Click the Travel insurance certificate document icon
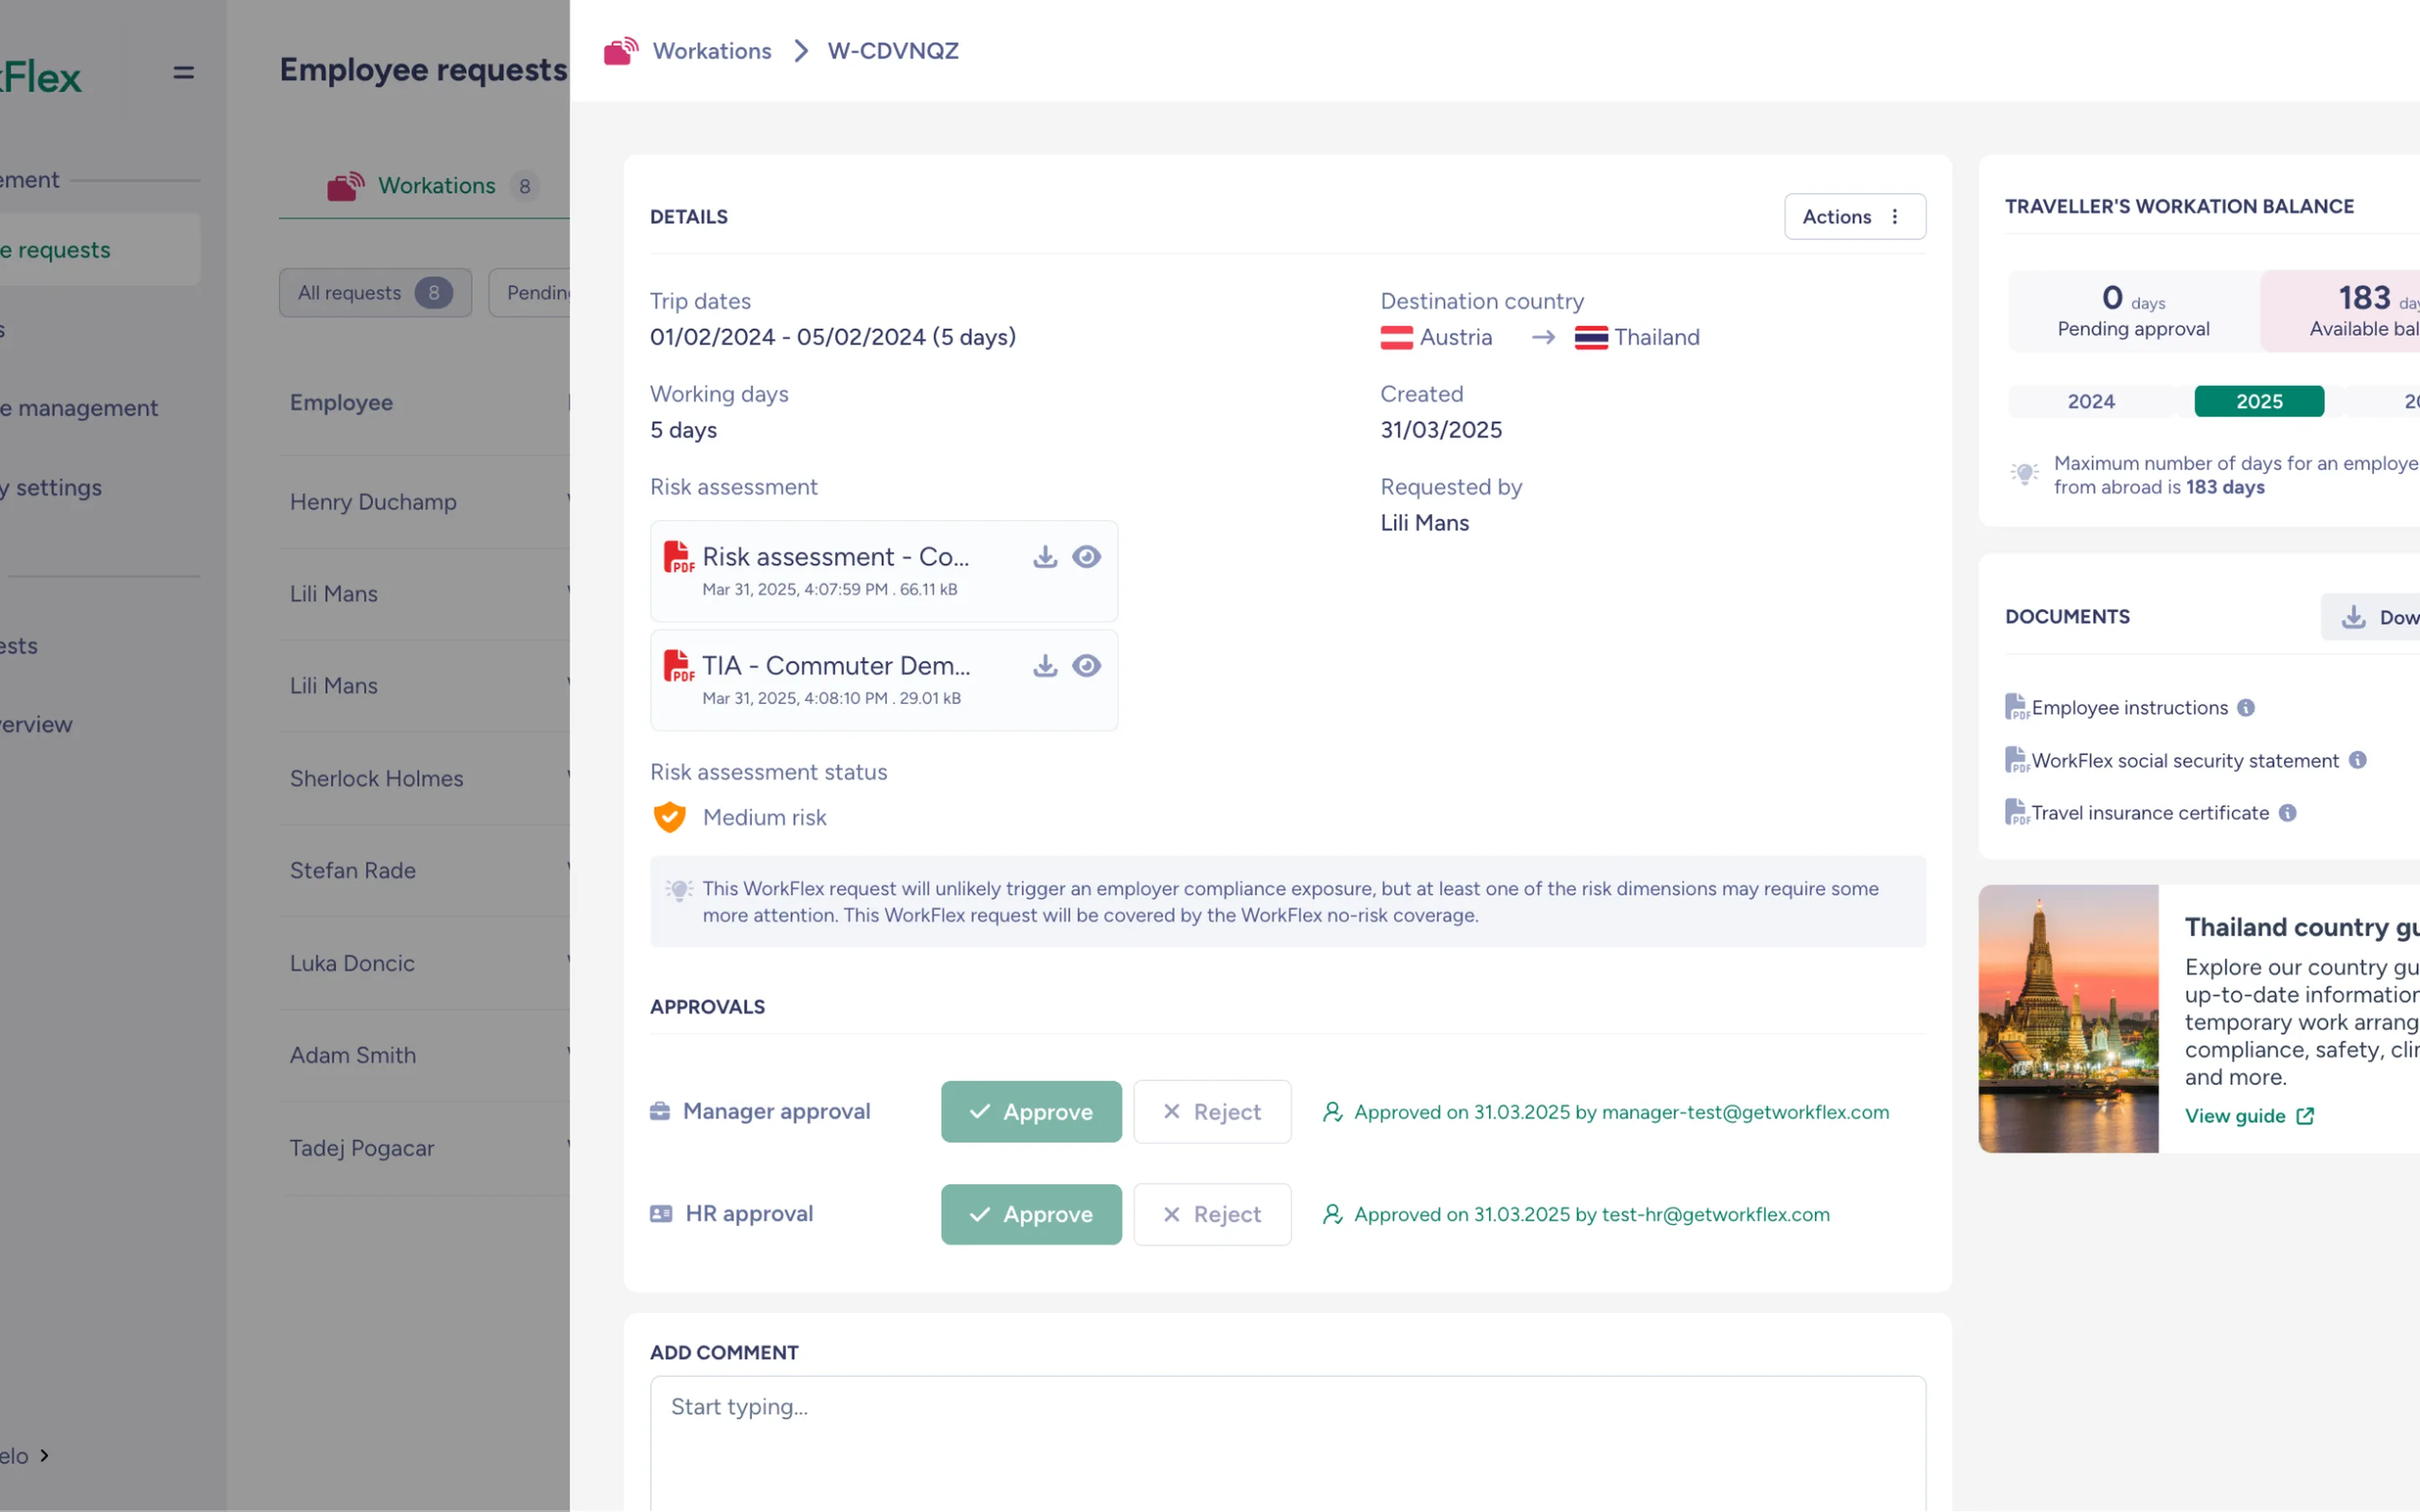 [x=2016, y=812]
